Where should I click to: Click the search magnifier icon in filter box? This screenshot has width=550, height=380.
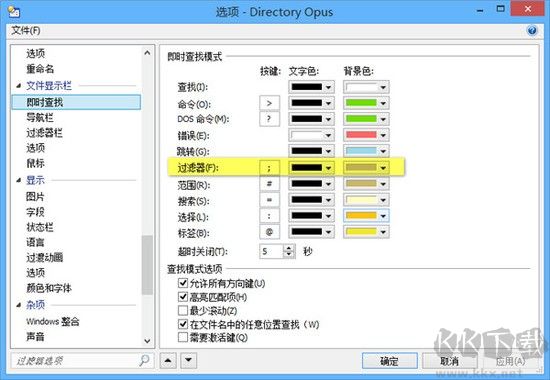(144, 360)
